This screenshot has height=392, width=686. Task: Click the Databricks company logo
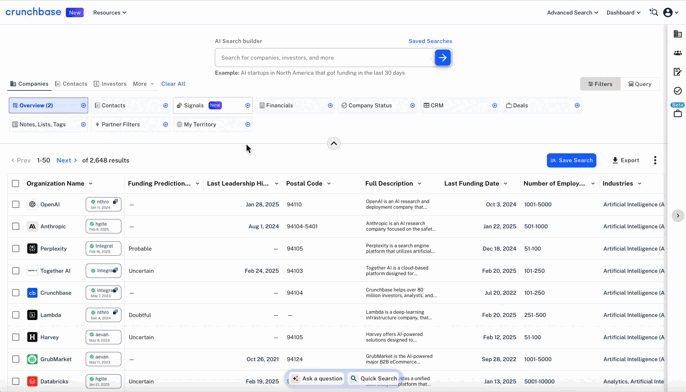[x=32, y=382]
